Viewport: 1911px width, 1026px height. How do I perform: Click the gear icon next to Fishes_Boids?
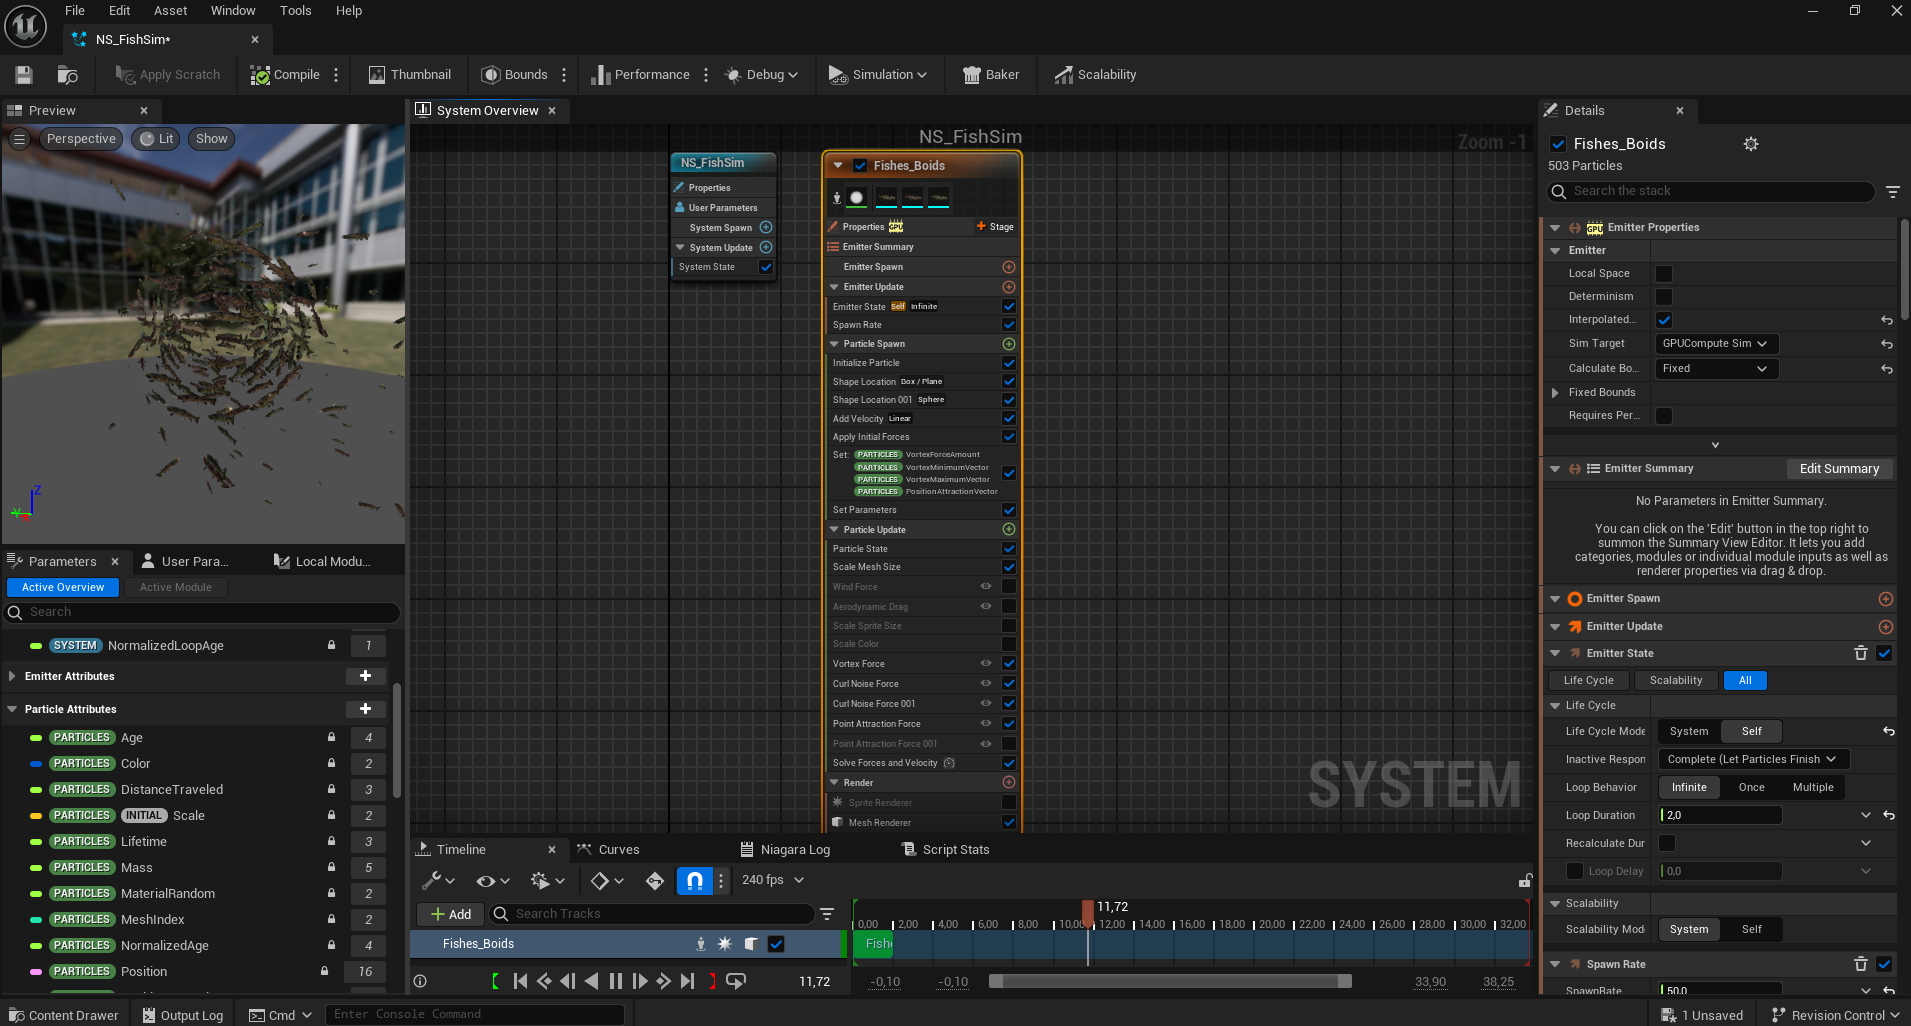tap(1751, 144)
